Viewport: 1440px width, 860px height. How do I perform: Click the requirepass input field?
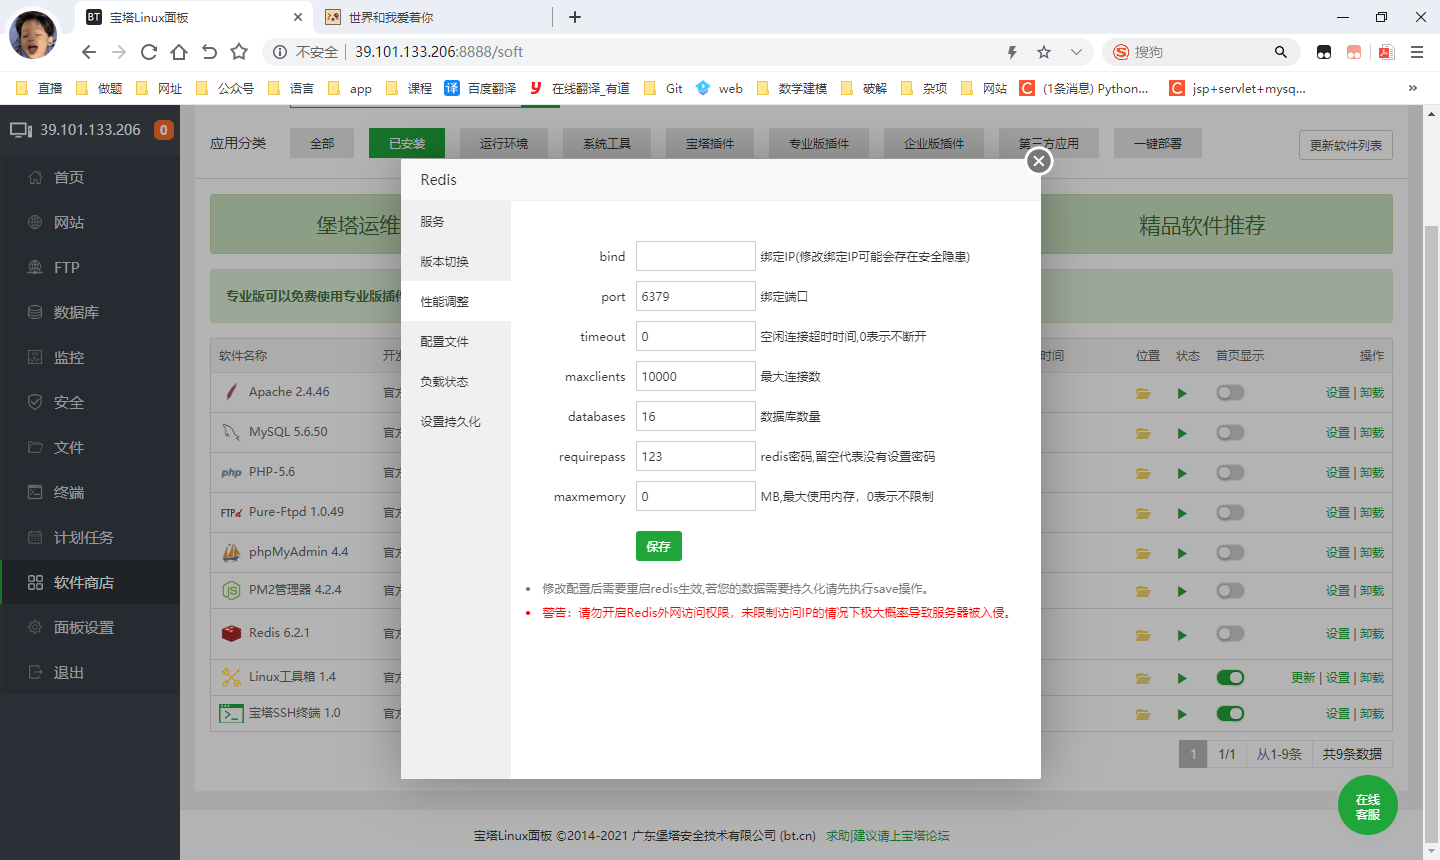tap(695, 456)
